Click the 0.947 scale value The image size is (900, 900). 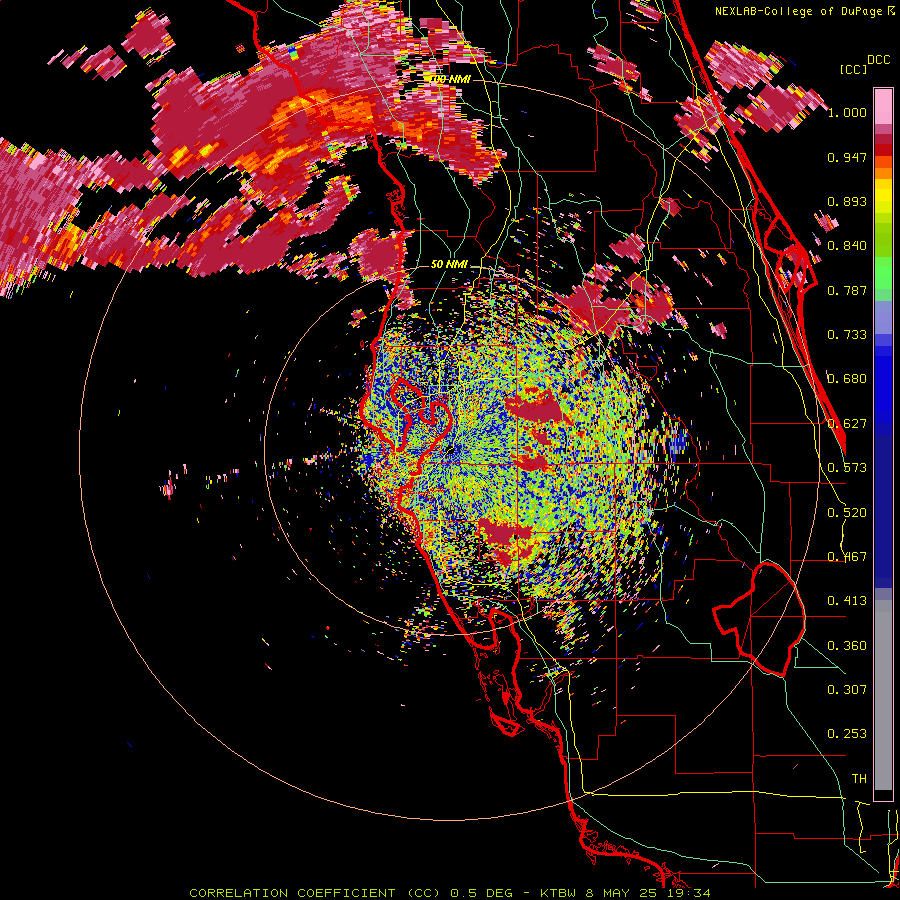[847, 157]
